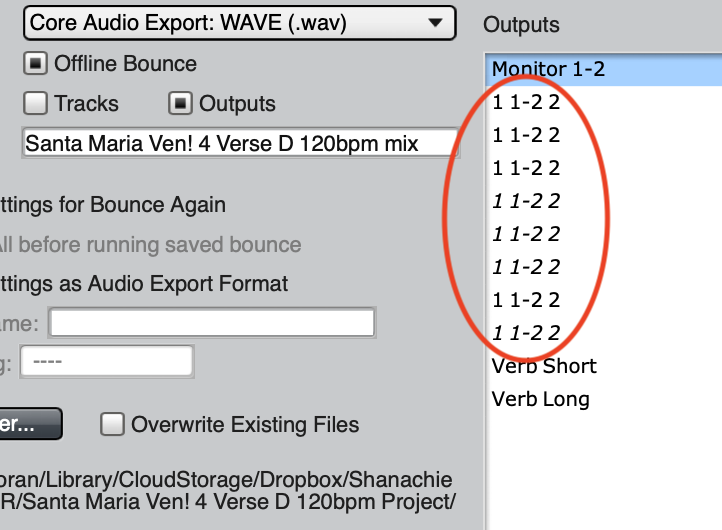Open the Core Audio Export format dropdown
Screen dimensions: 722x530
238,22
